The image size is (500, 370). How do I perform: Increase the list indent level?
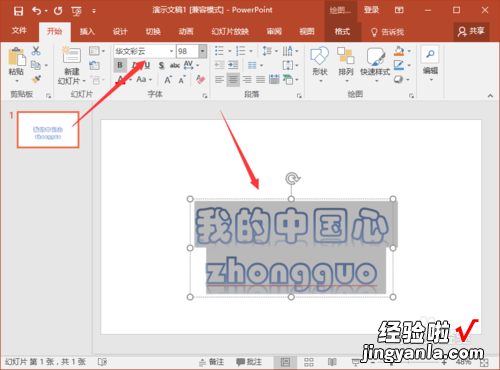[x=233, y=65]
